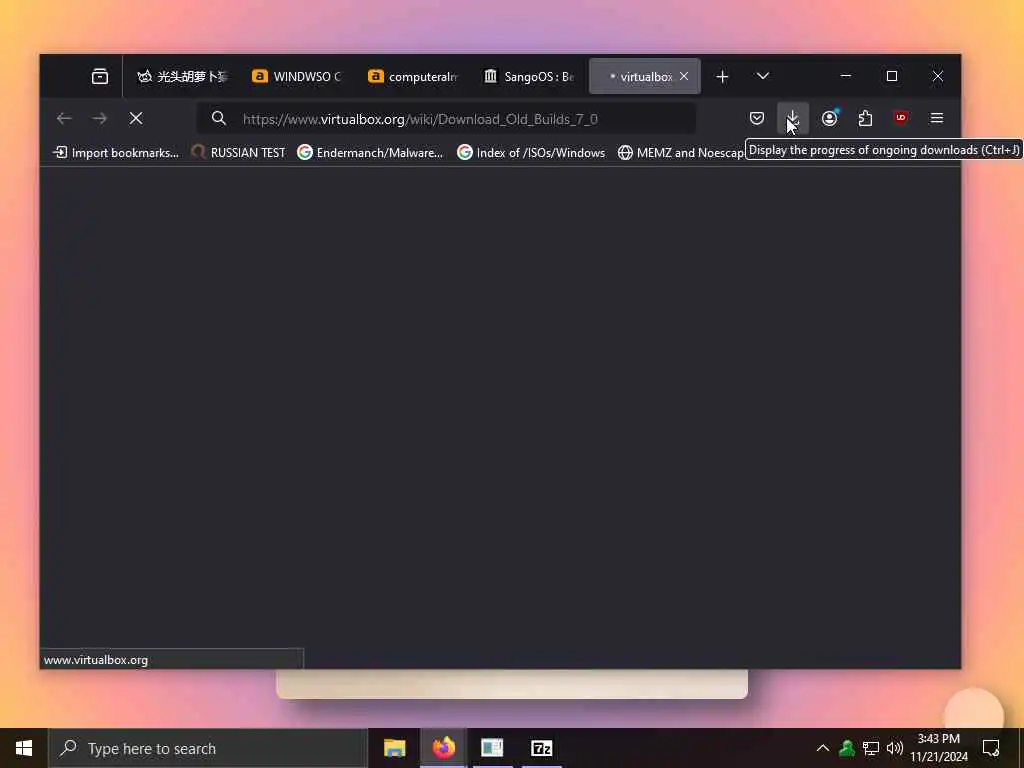The image size is (1024, 768).
Task: Click the Type here to search box
Action: (208, 748)
